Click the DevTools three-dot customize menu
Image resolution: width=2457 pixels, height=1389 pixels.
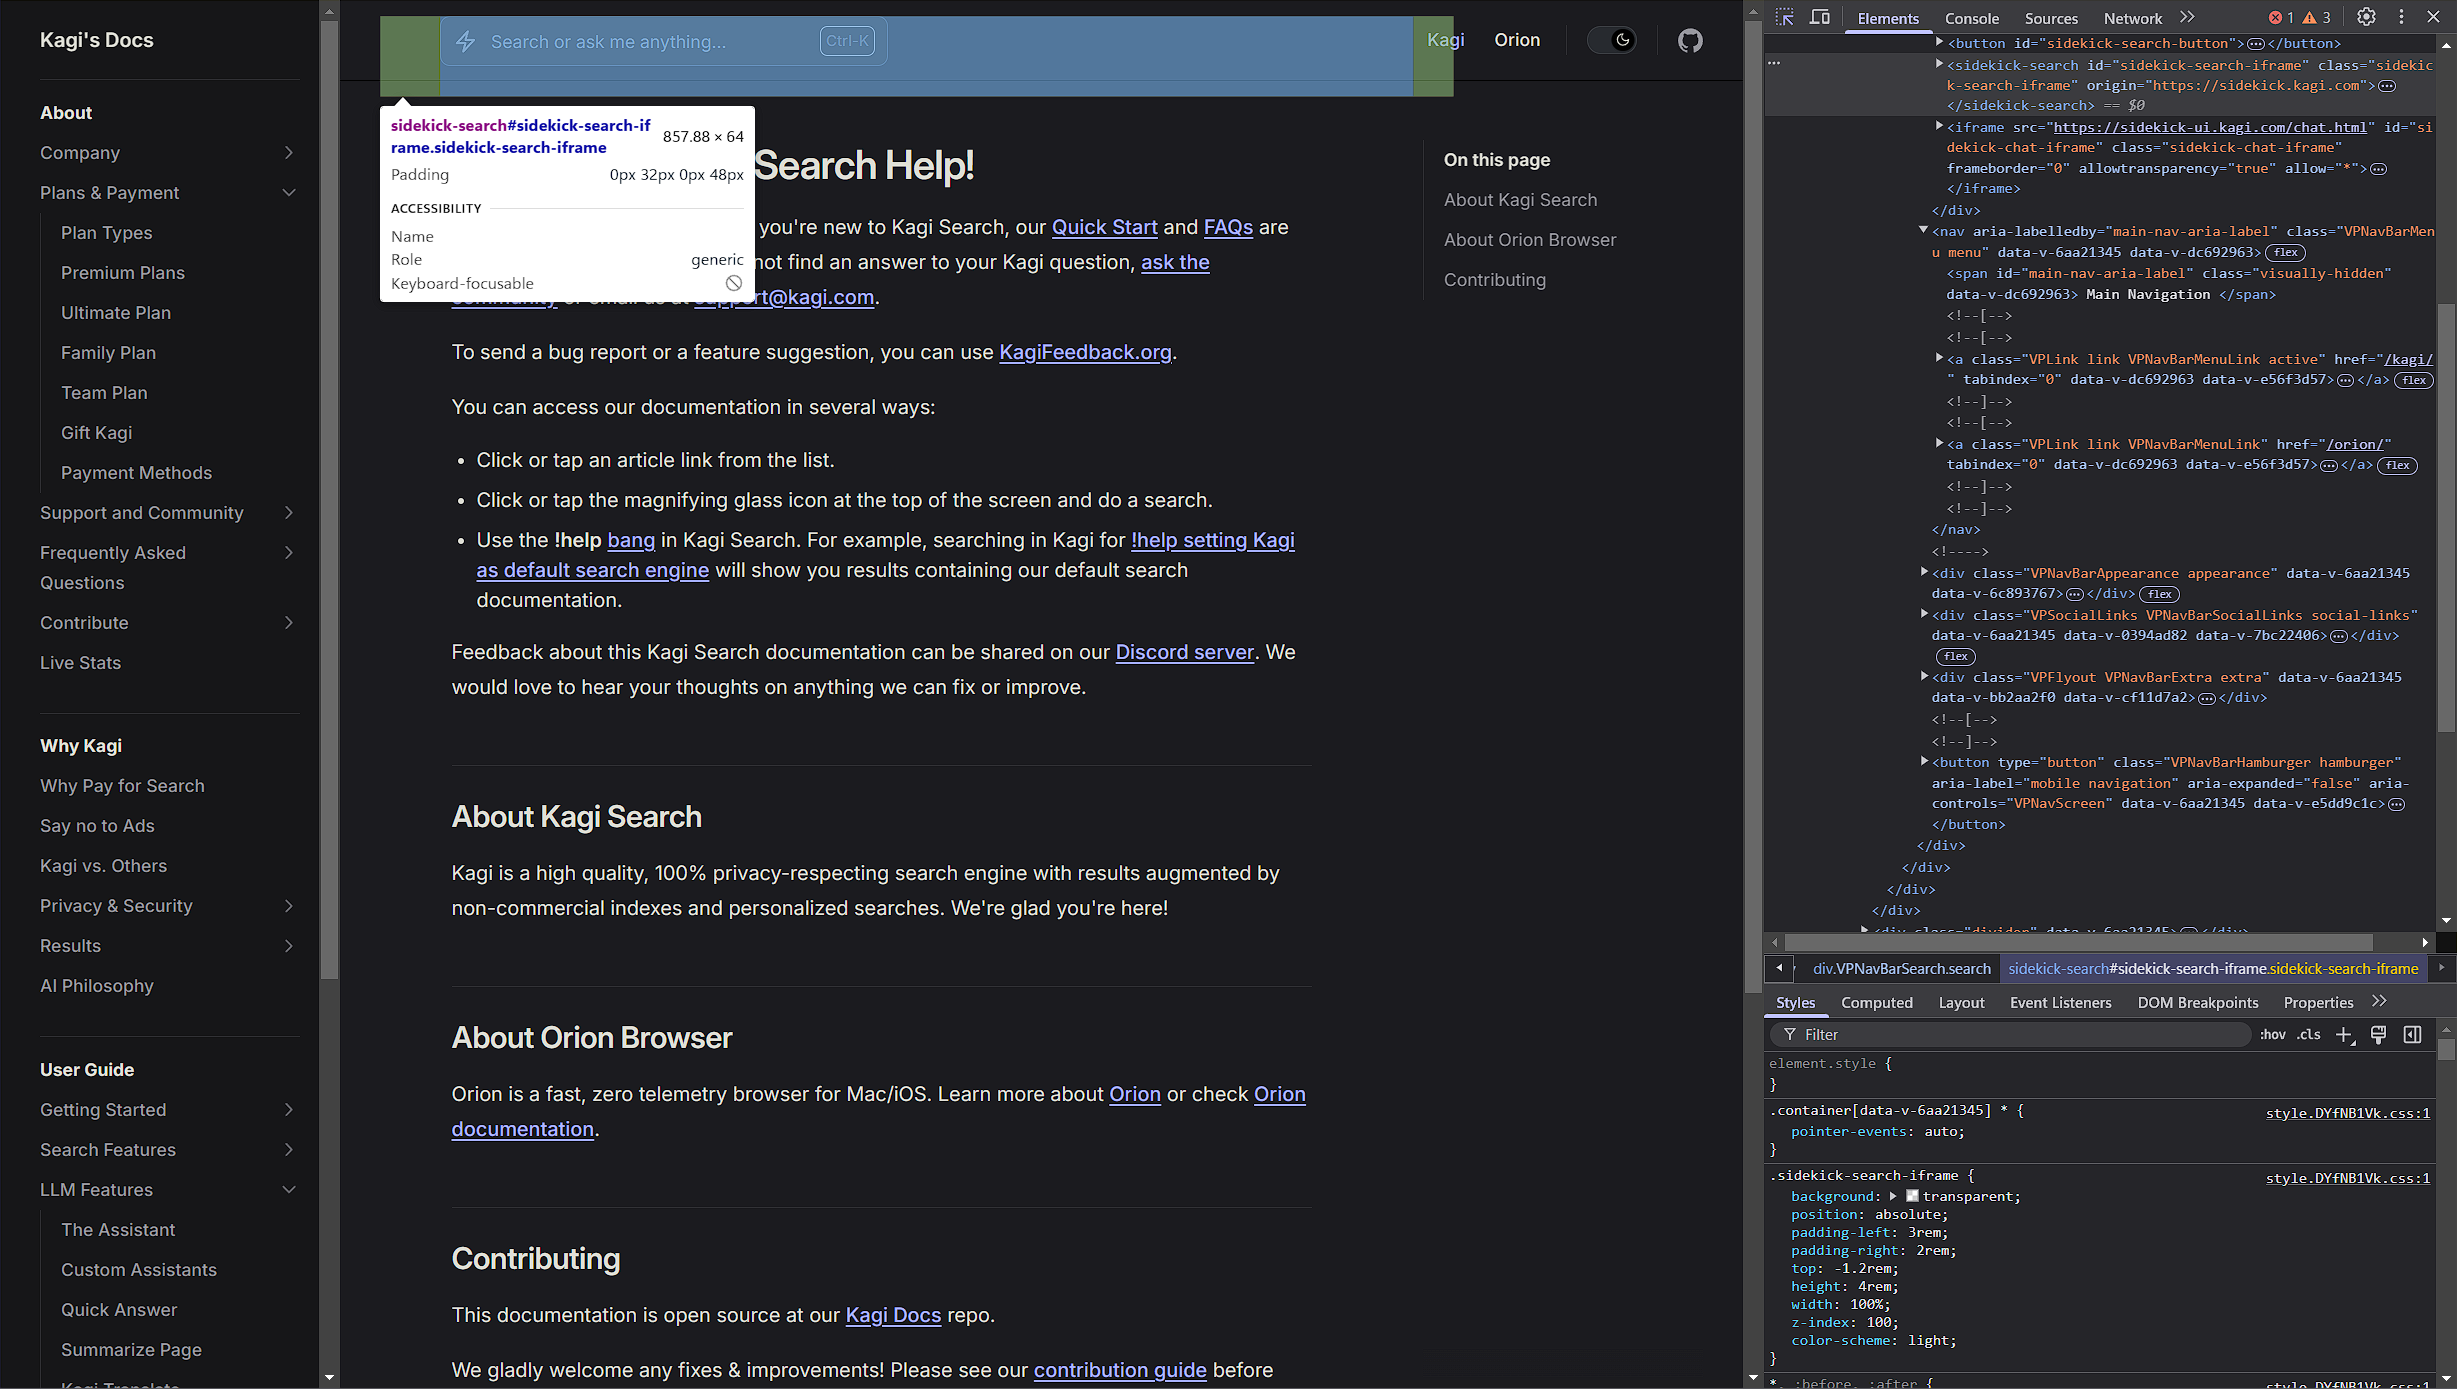coord(2401,17)
